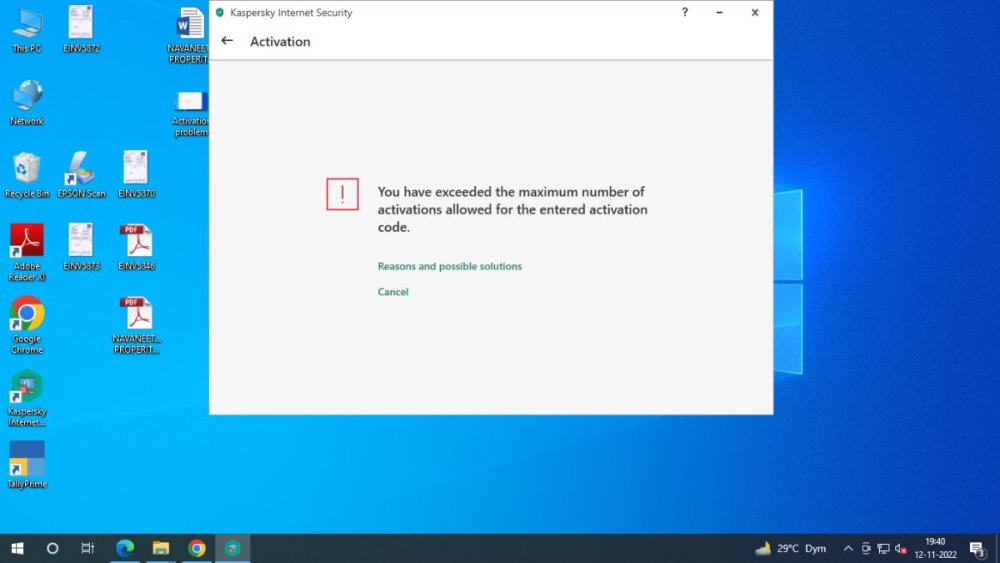
Task: Select EPSON Scan shortcut
Action: (81, 175)
